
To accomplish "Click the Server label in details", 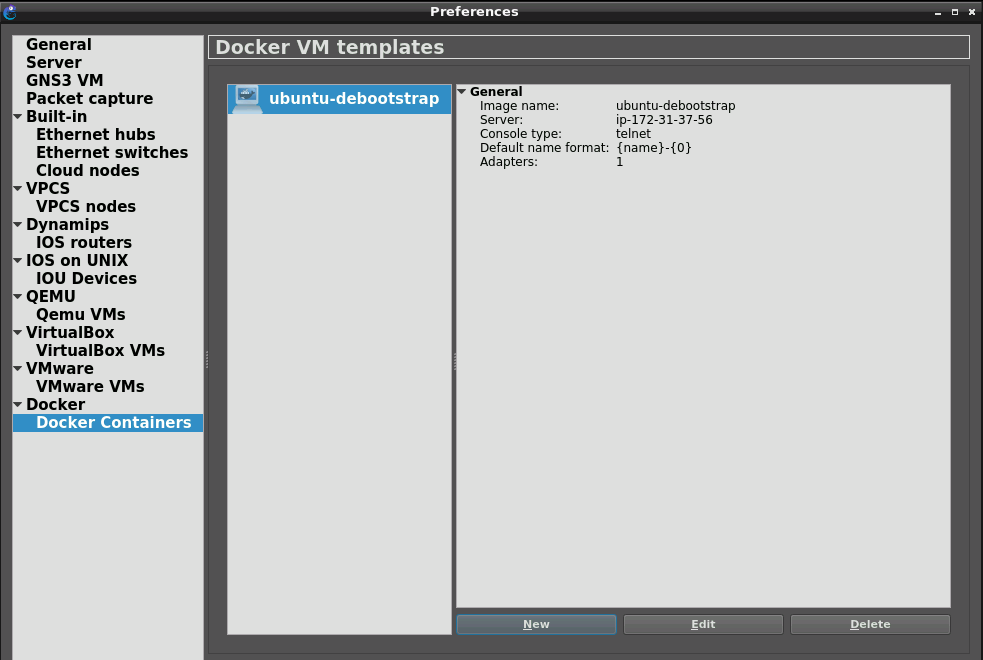I will tap(501, 120).
